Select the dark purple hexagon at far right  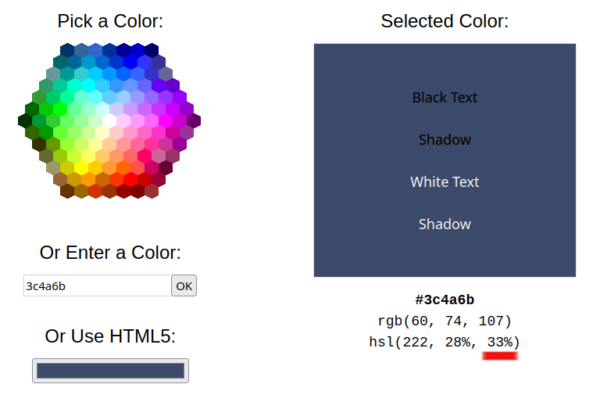[194, 121]
